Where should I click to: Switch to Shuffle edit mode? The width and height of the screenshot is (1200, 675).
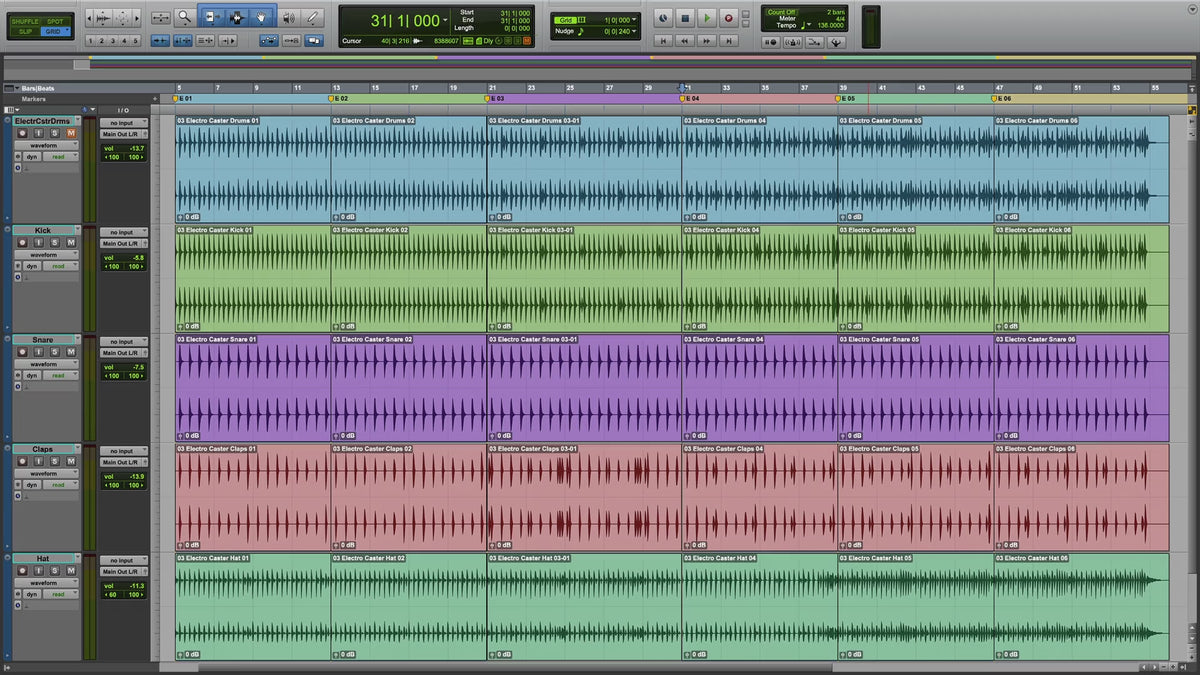[x=24, y=21]
